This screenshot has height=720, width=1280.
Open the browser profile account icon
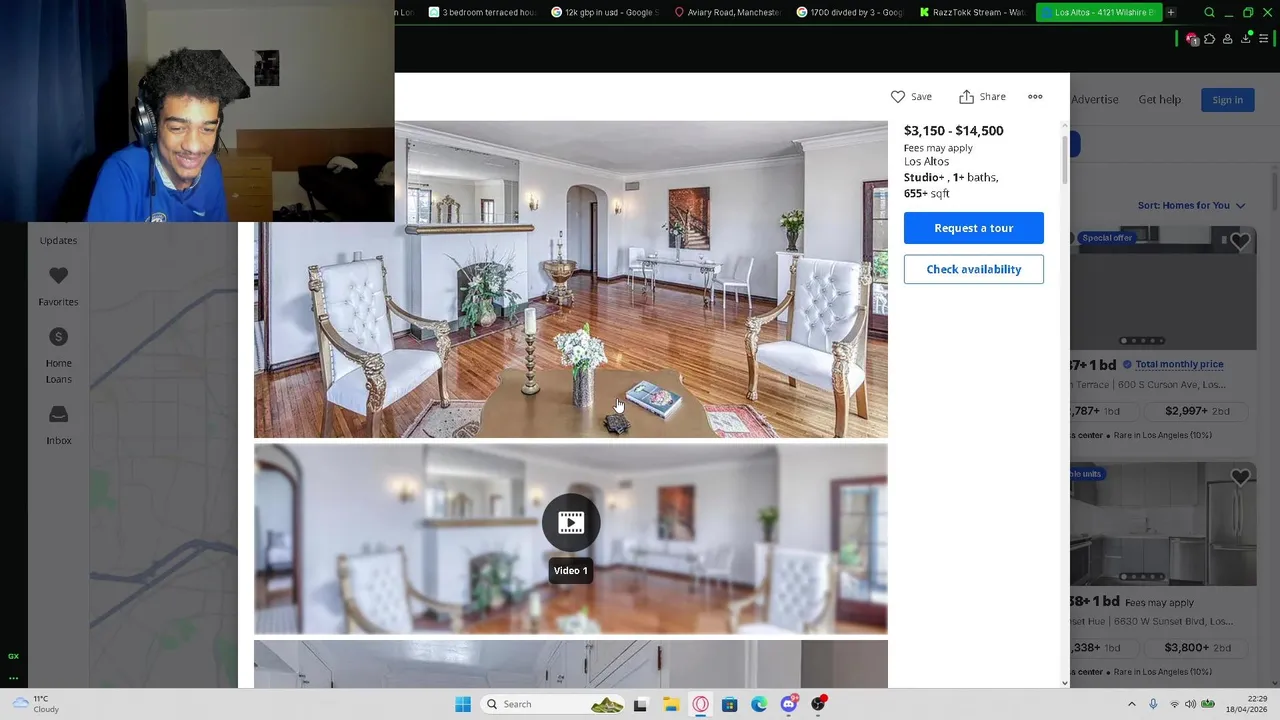pos(1228,39)
